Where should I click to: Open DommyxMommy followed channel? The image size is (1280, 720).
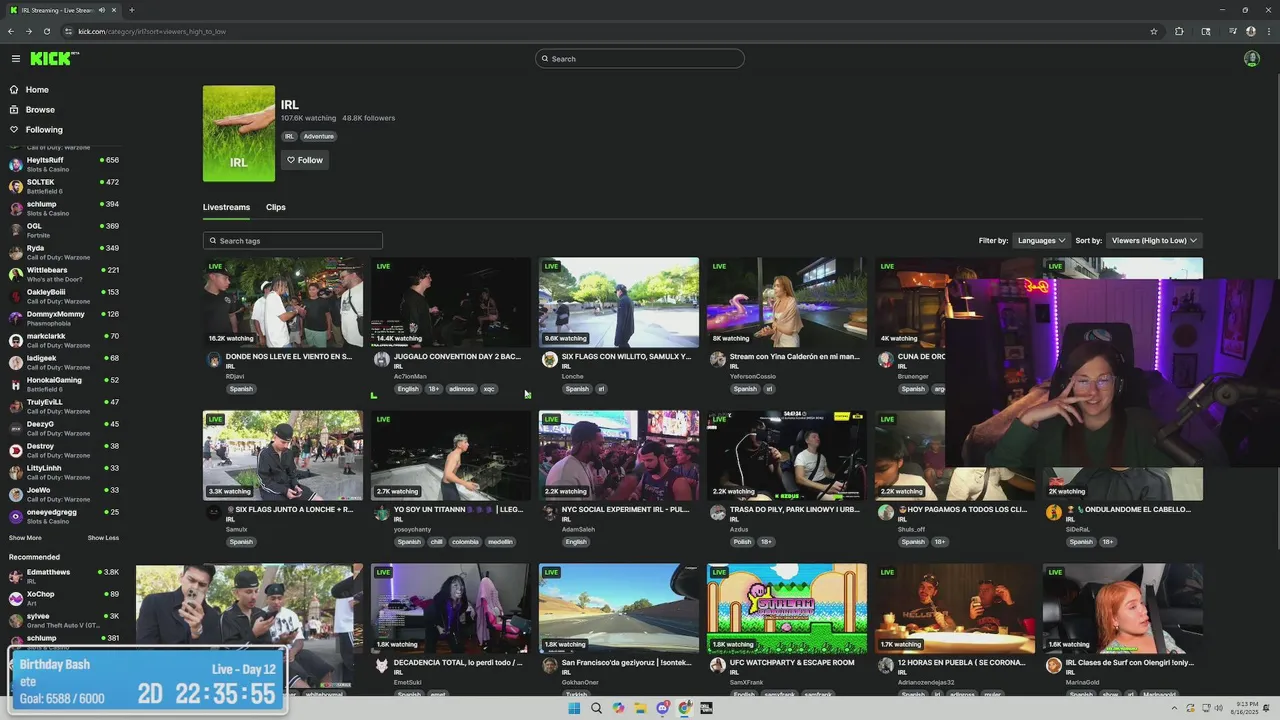point(63,318)
